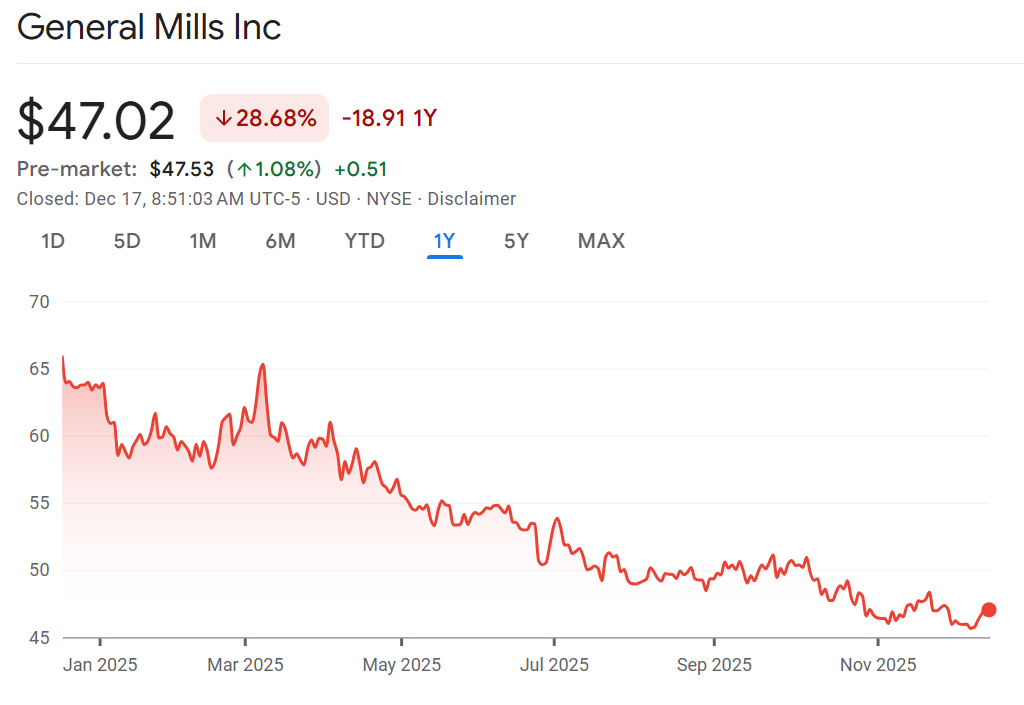Image resolution: width=1024 pixels, height=705 pixels.
Task: Click the $47.53 pre-market price
Action: click(x=182, y=169)
